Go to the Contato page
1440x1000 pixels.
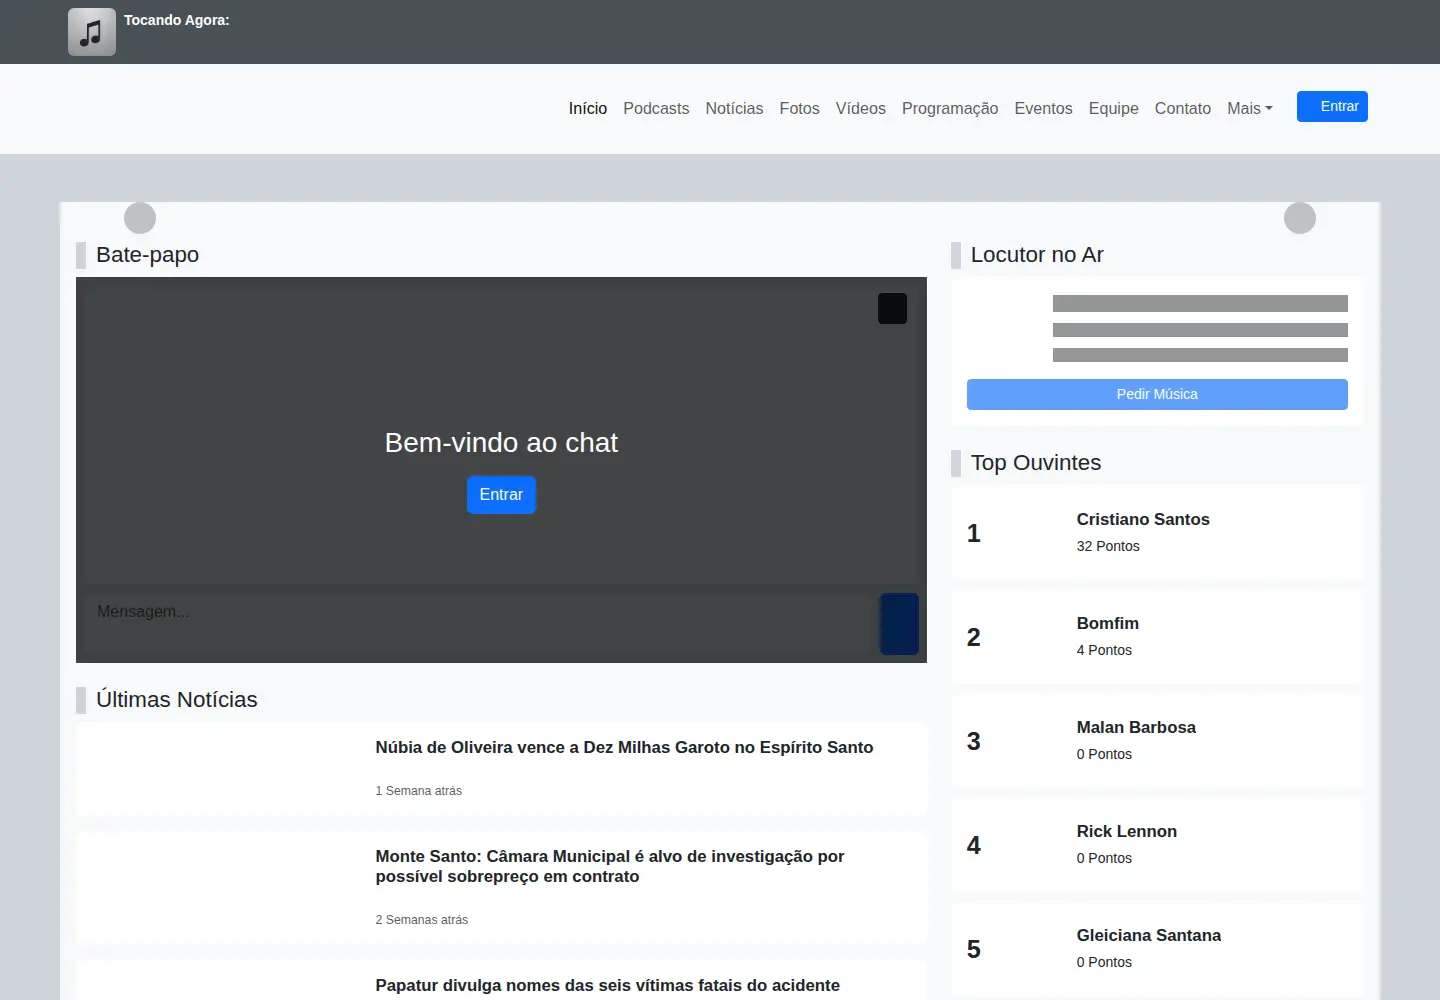(x=1183, y=108)
